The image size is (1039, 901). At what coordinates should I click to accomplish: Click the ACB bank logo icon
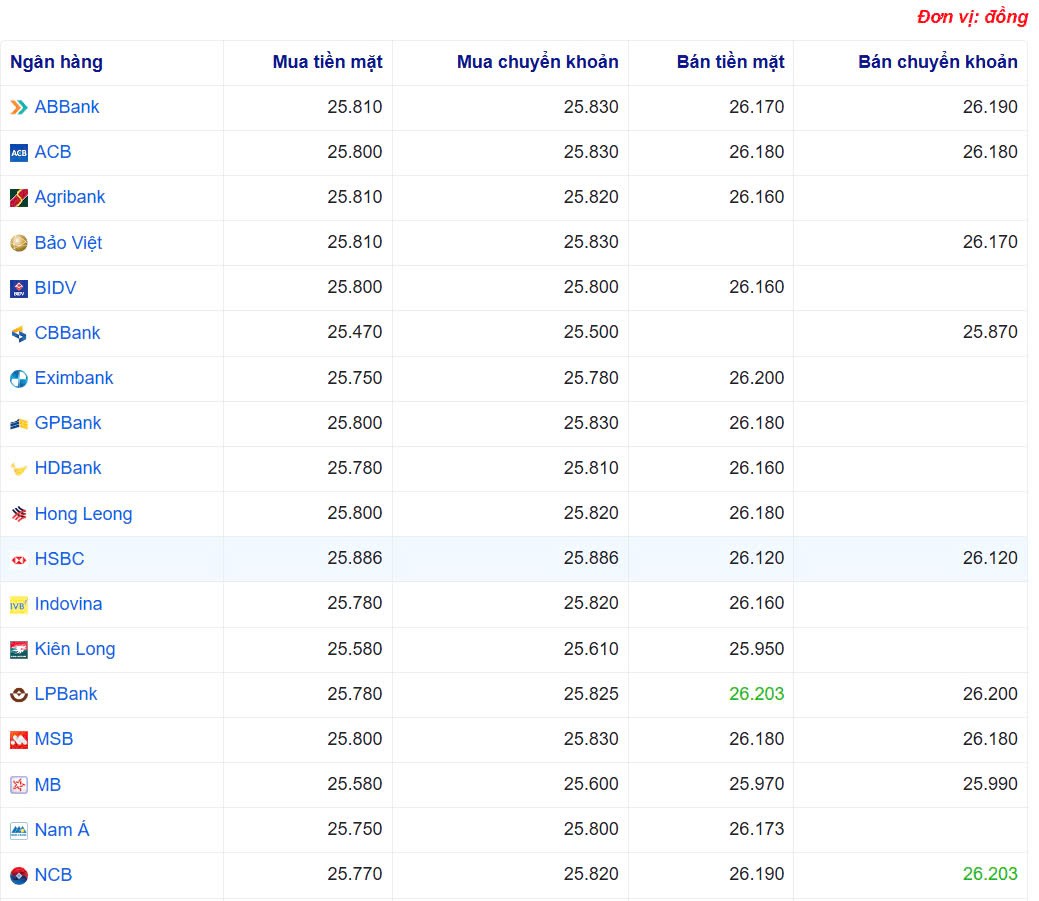tap(19, 152)
